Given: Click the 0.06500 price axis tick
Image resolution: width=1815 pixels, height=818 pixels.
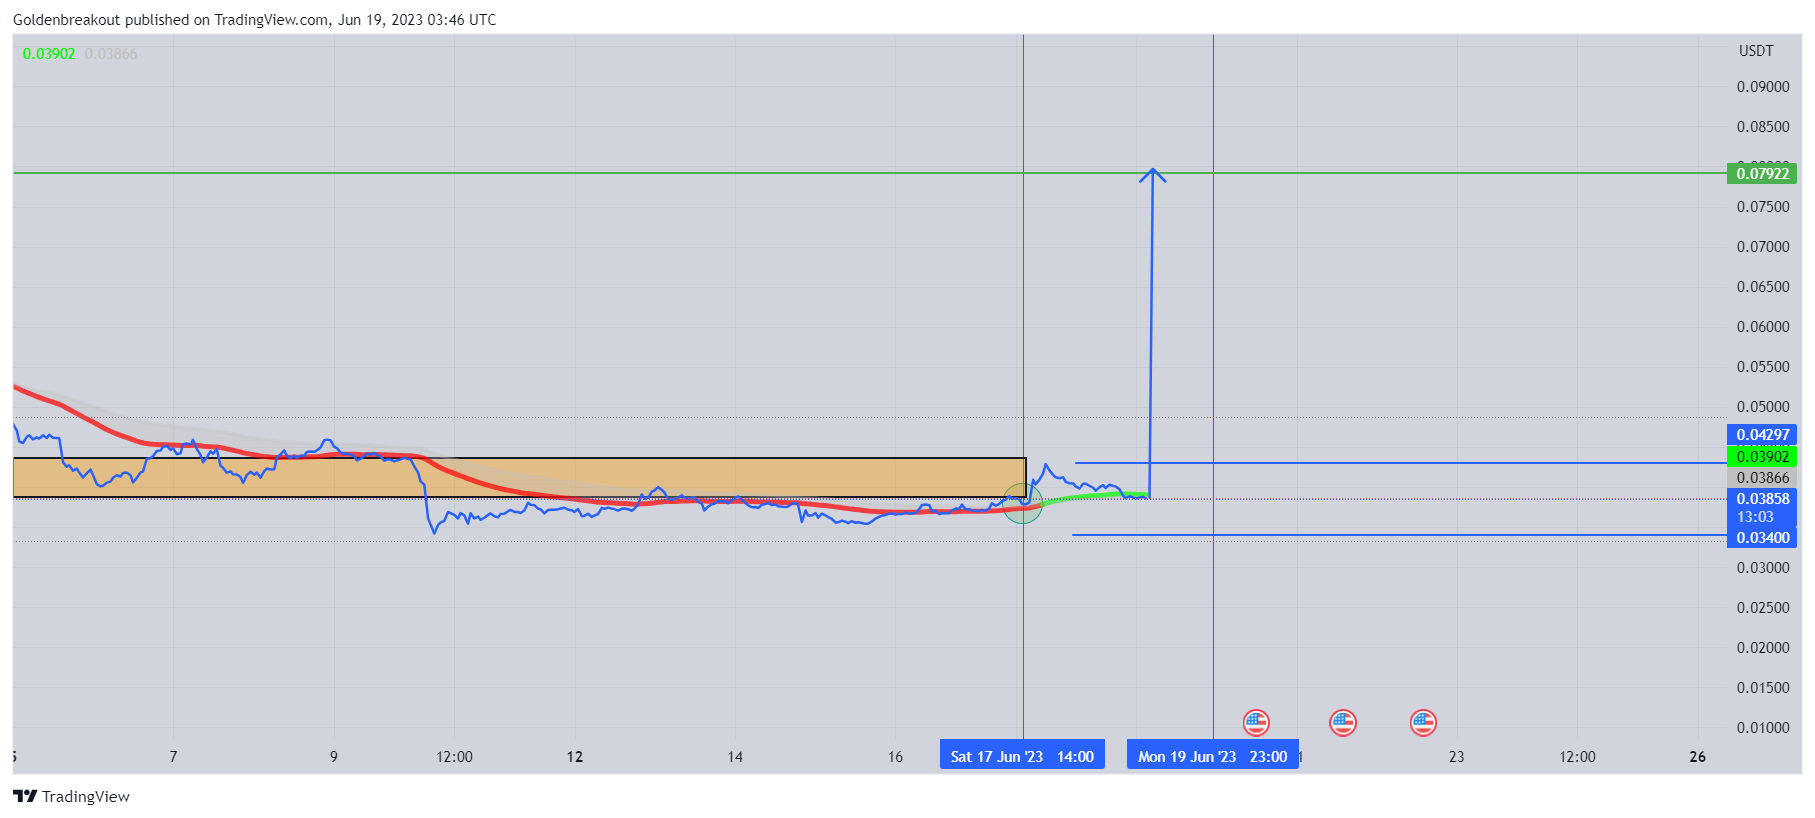Looking at the screenshot, I should click(x=1763, y=287).
